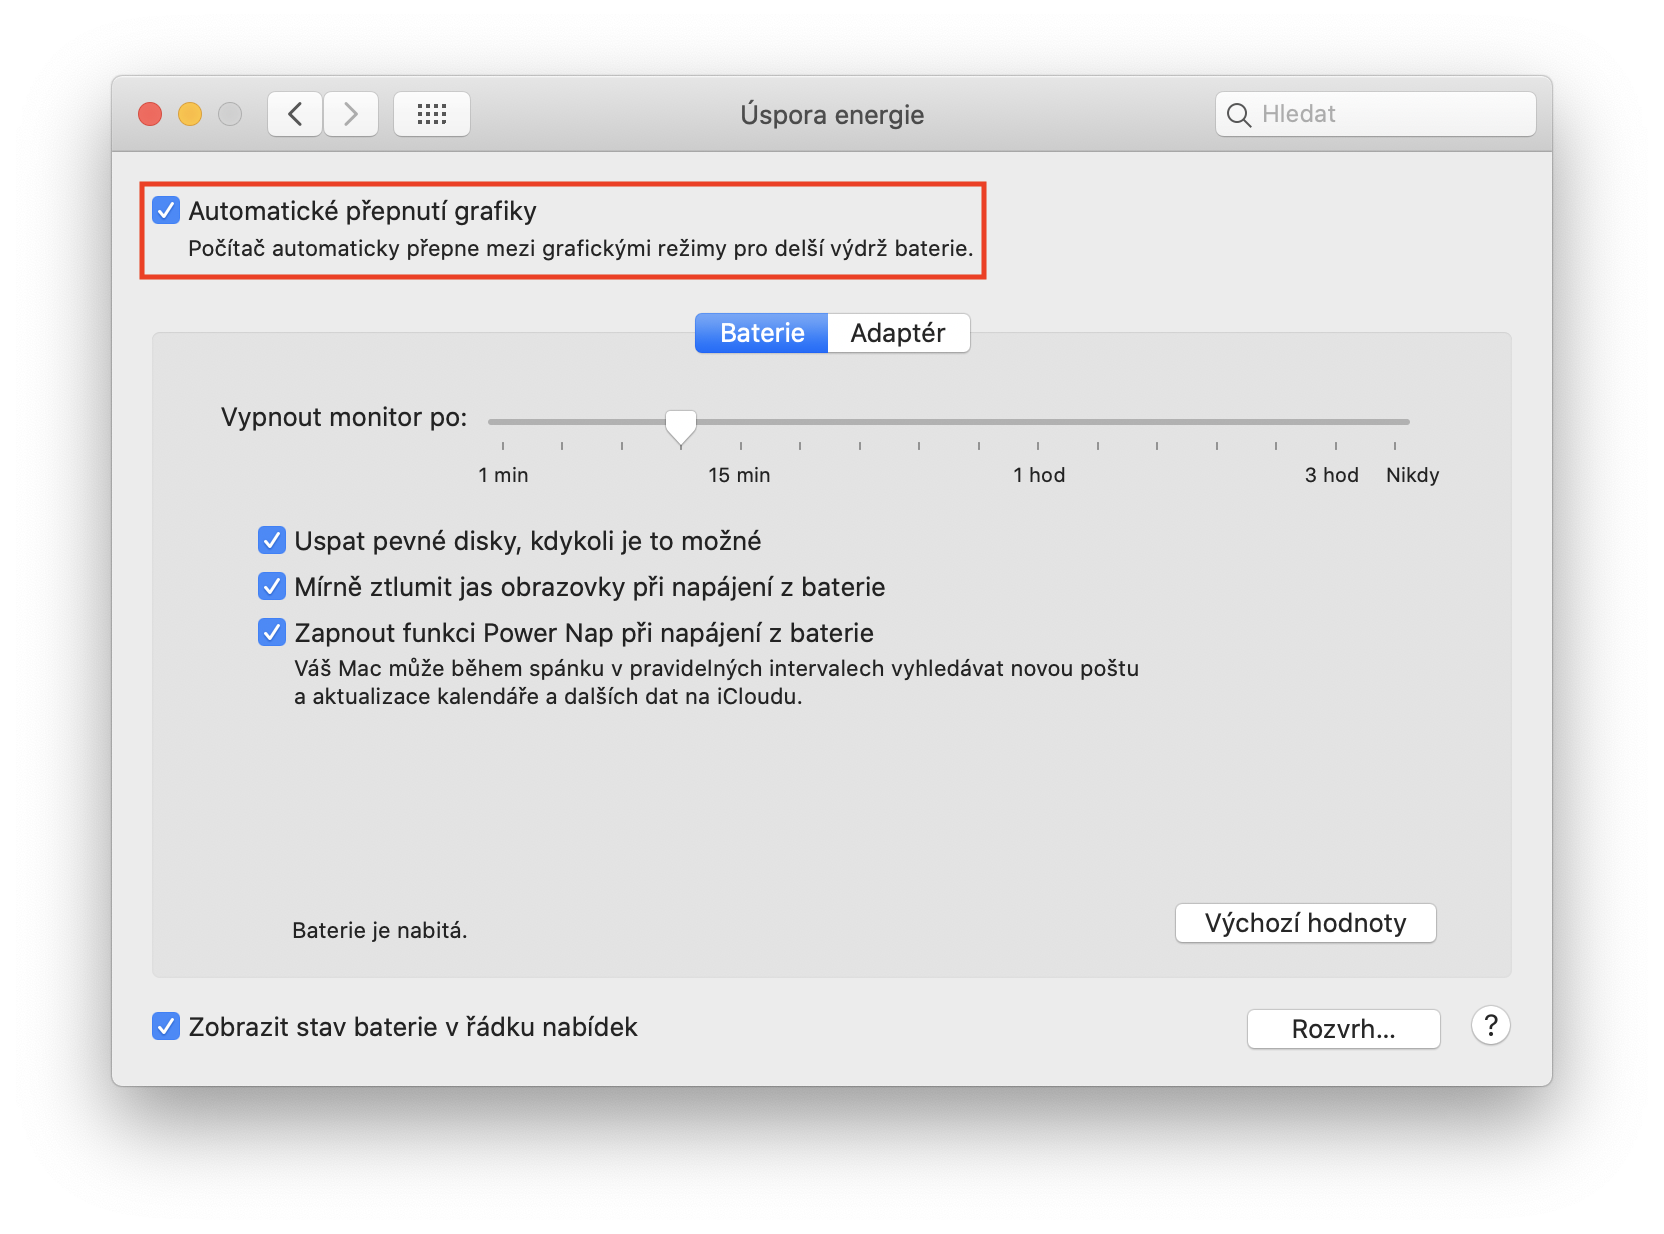This screenshot has width=1664, height=1234.
Task: Toggle Uspat pevné disky checkbox
Action: coord(272,541)
